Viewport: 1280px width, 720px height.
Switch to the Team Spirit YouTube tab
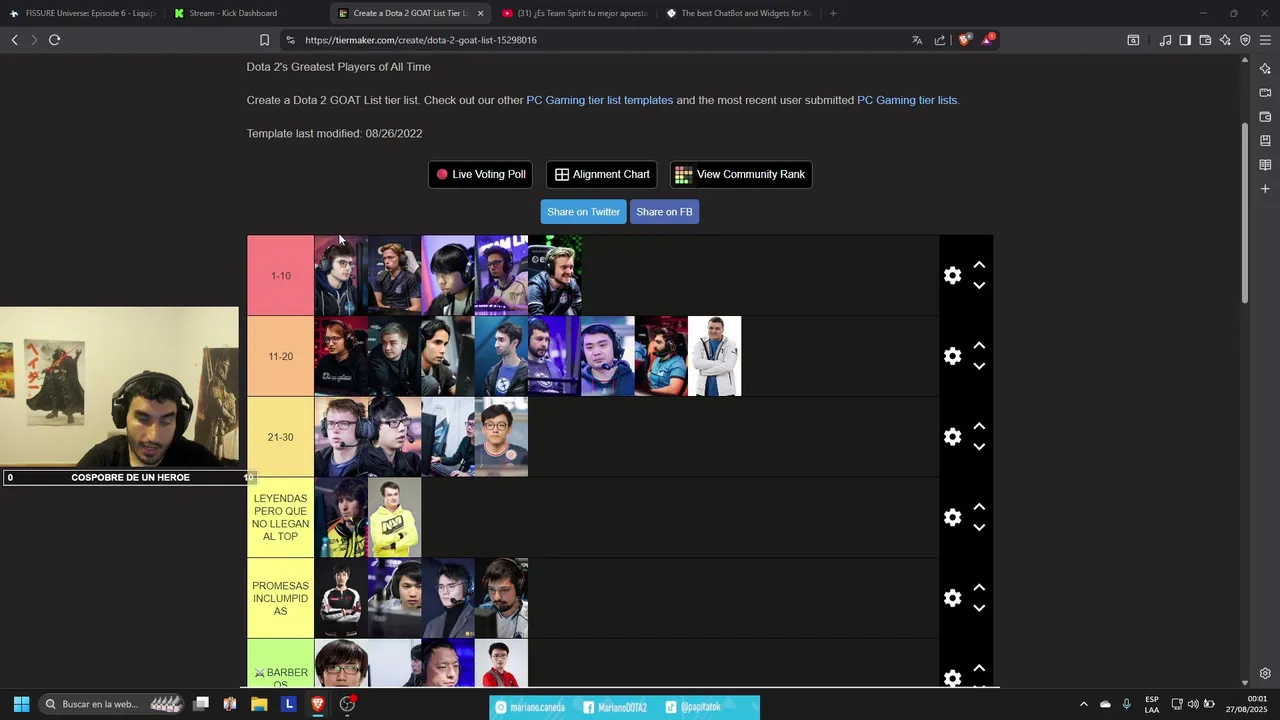(x=575, y=13)
